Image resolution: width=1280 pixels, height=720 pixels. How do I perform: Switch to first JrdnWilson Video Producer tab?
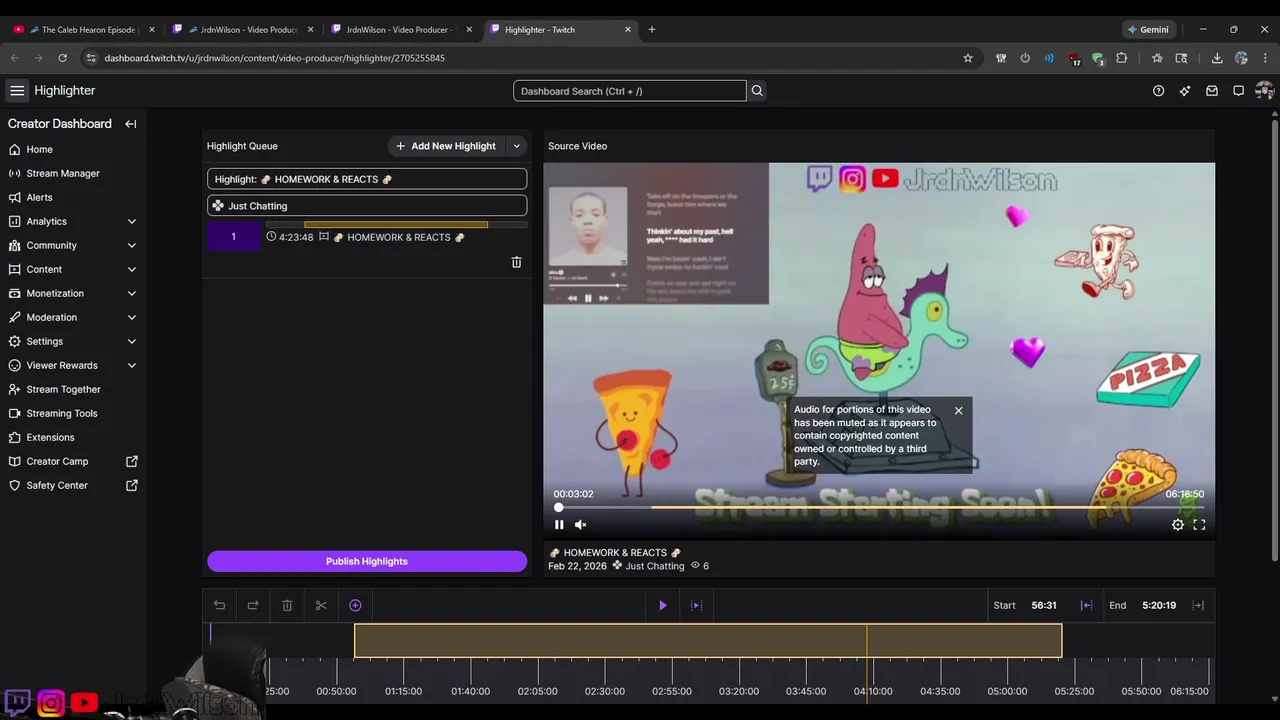(x=244, y=29)
